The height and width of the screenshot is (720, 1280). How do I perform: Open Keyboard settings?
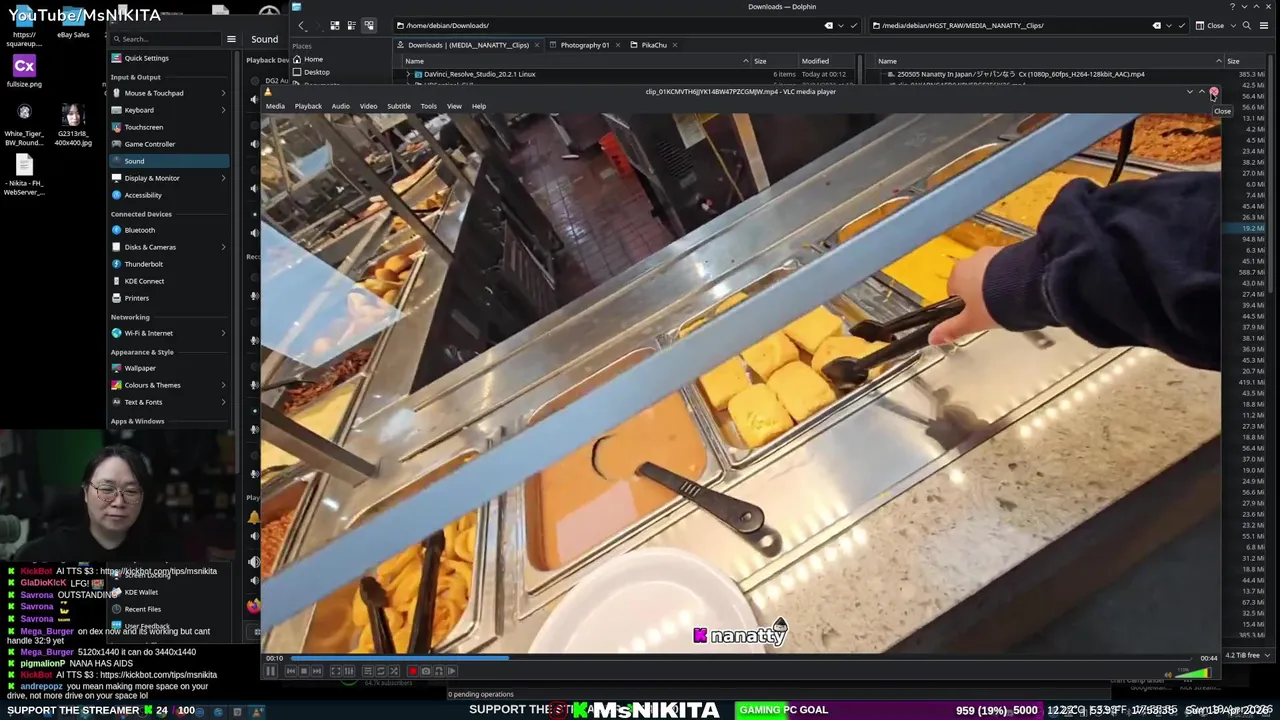coord(168,110)
